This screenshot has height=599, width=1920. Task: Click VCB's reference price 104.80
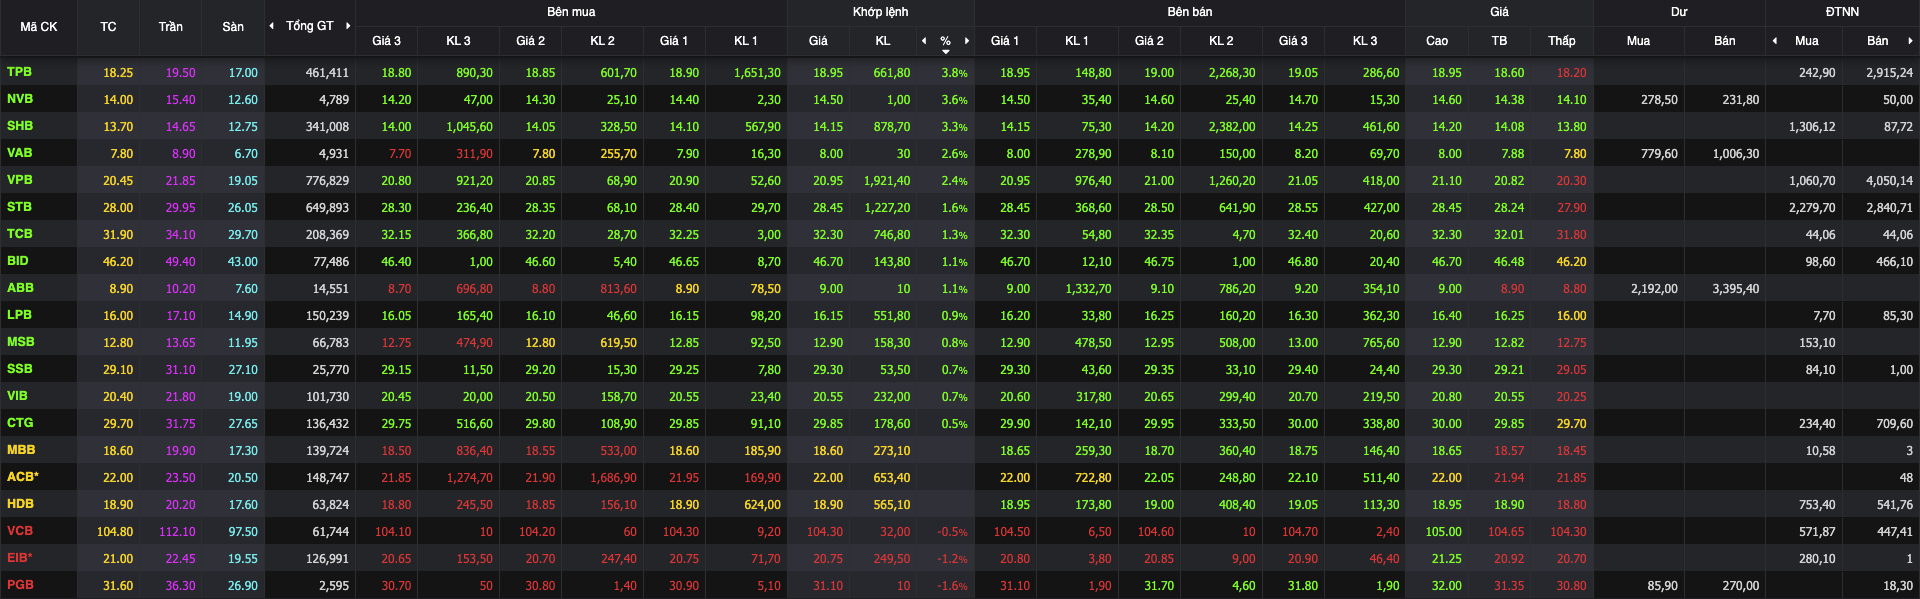[x=115, y=532]
